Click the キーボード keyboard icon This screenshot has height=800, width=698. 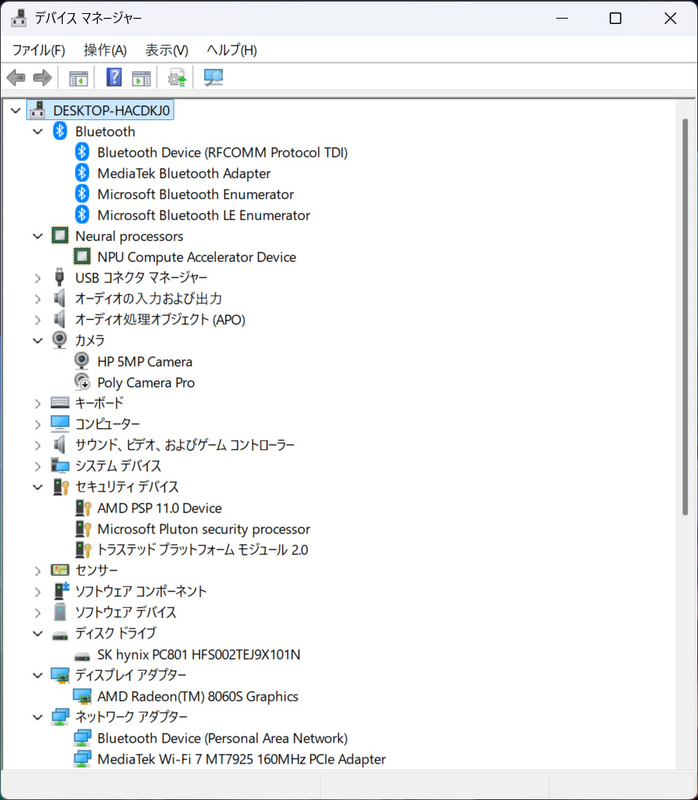(60, 403)
